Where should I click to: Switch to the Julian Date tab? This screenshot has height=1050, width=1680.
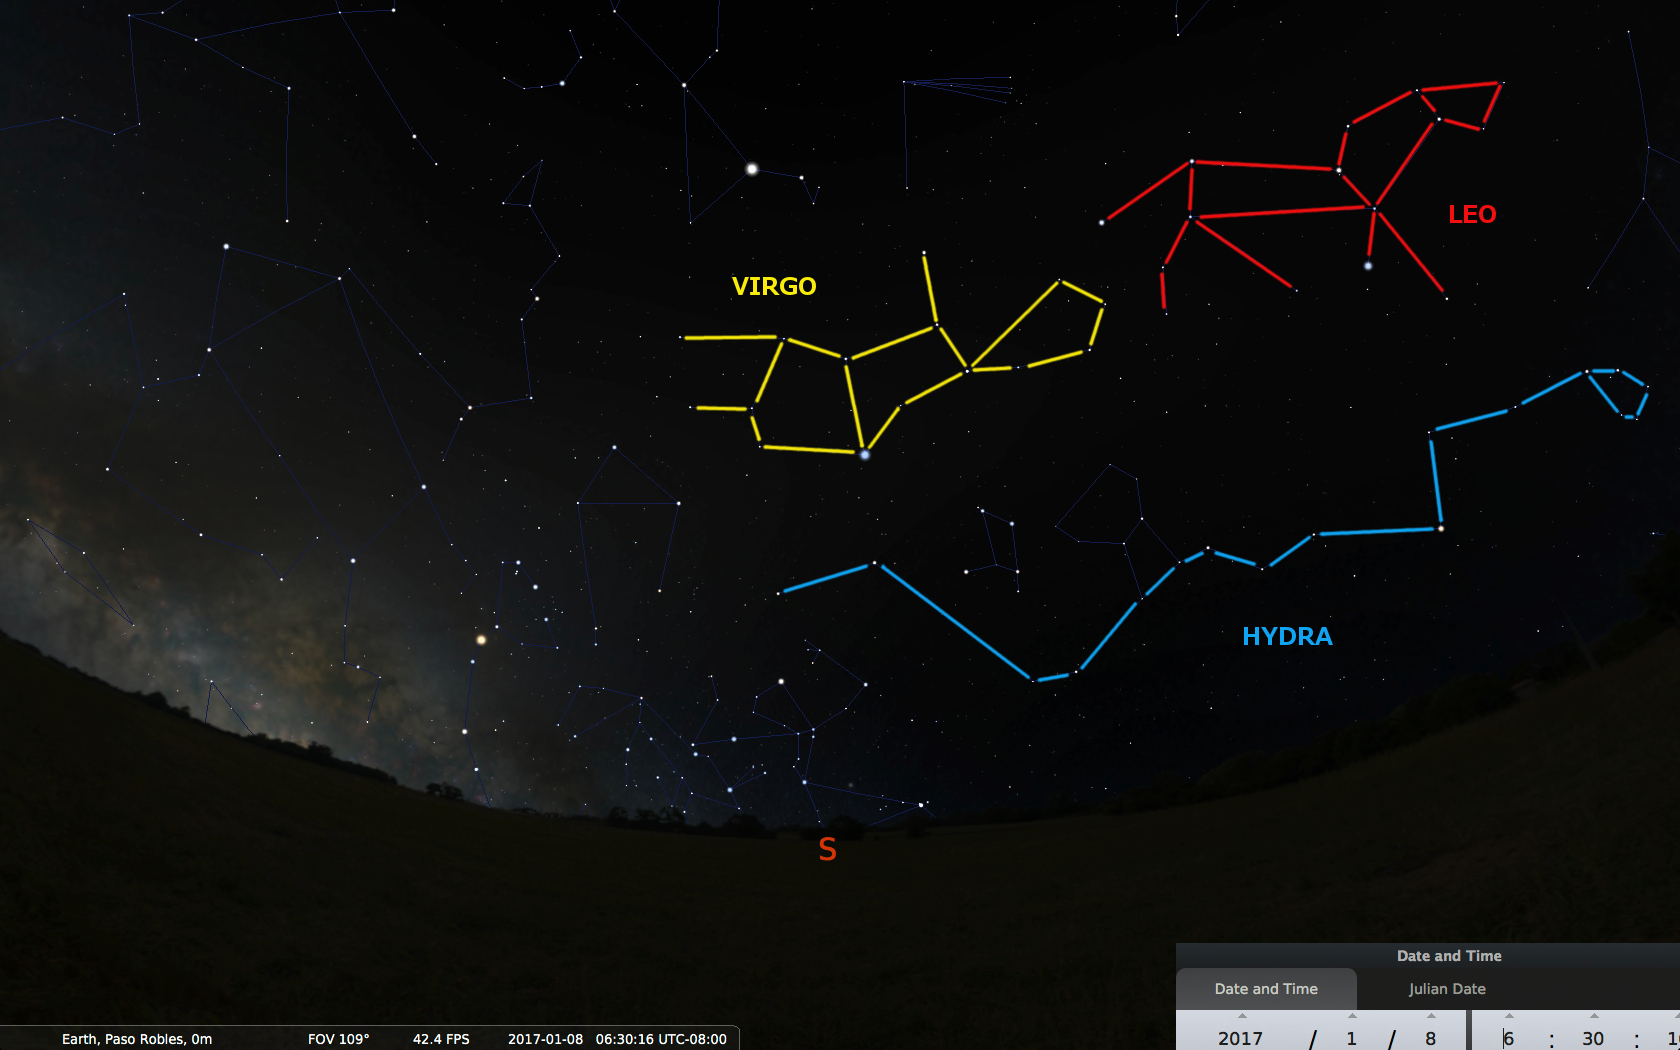point(1447,989)
